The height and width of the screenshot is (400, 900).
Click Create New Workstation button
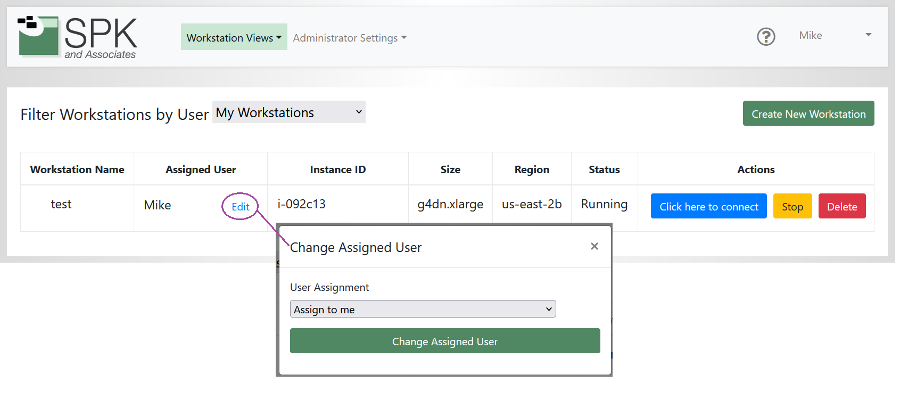pos(808,114)
